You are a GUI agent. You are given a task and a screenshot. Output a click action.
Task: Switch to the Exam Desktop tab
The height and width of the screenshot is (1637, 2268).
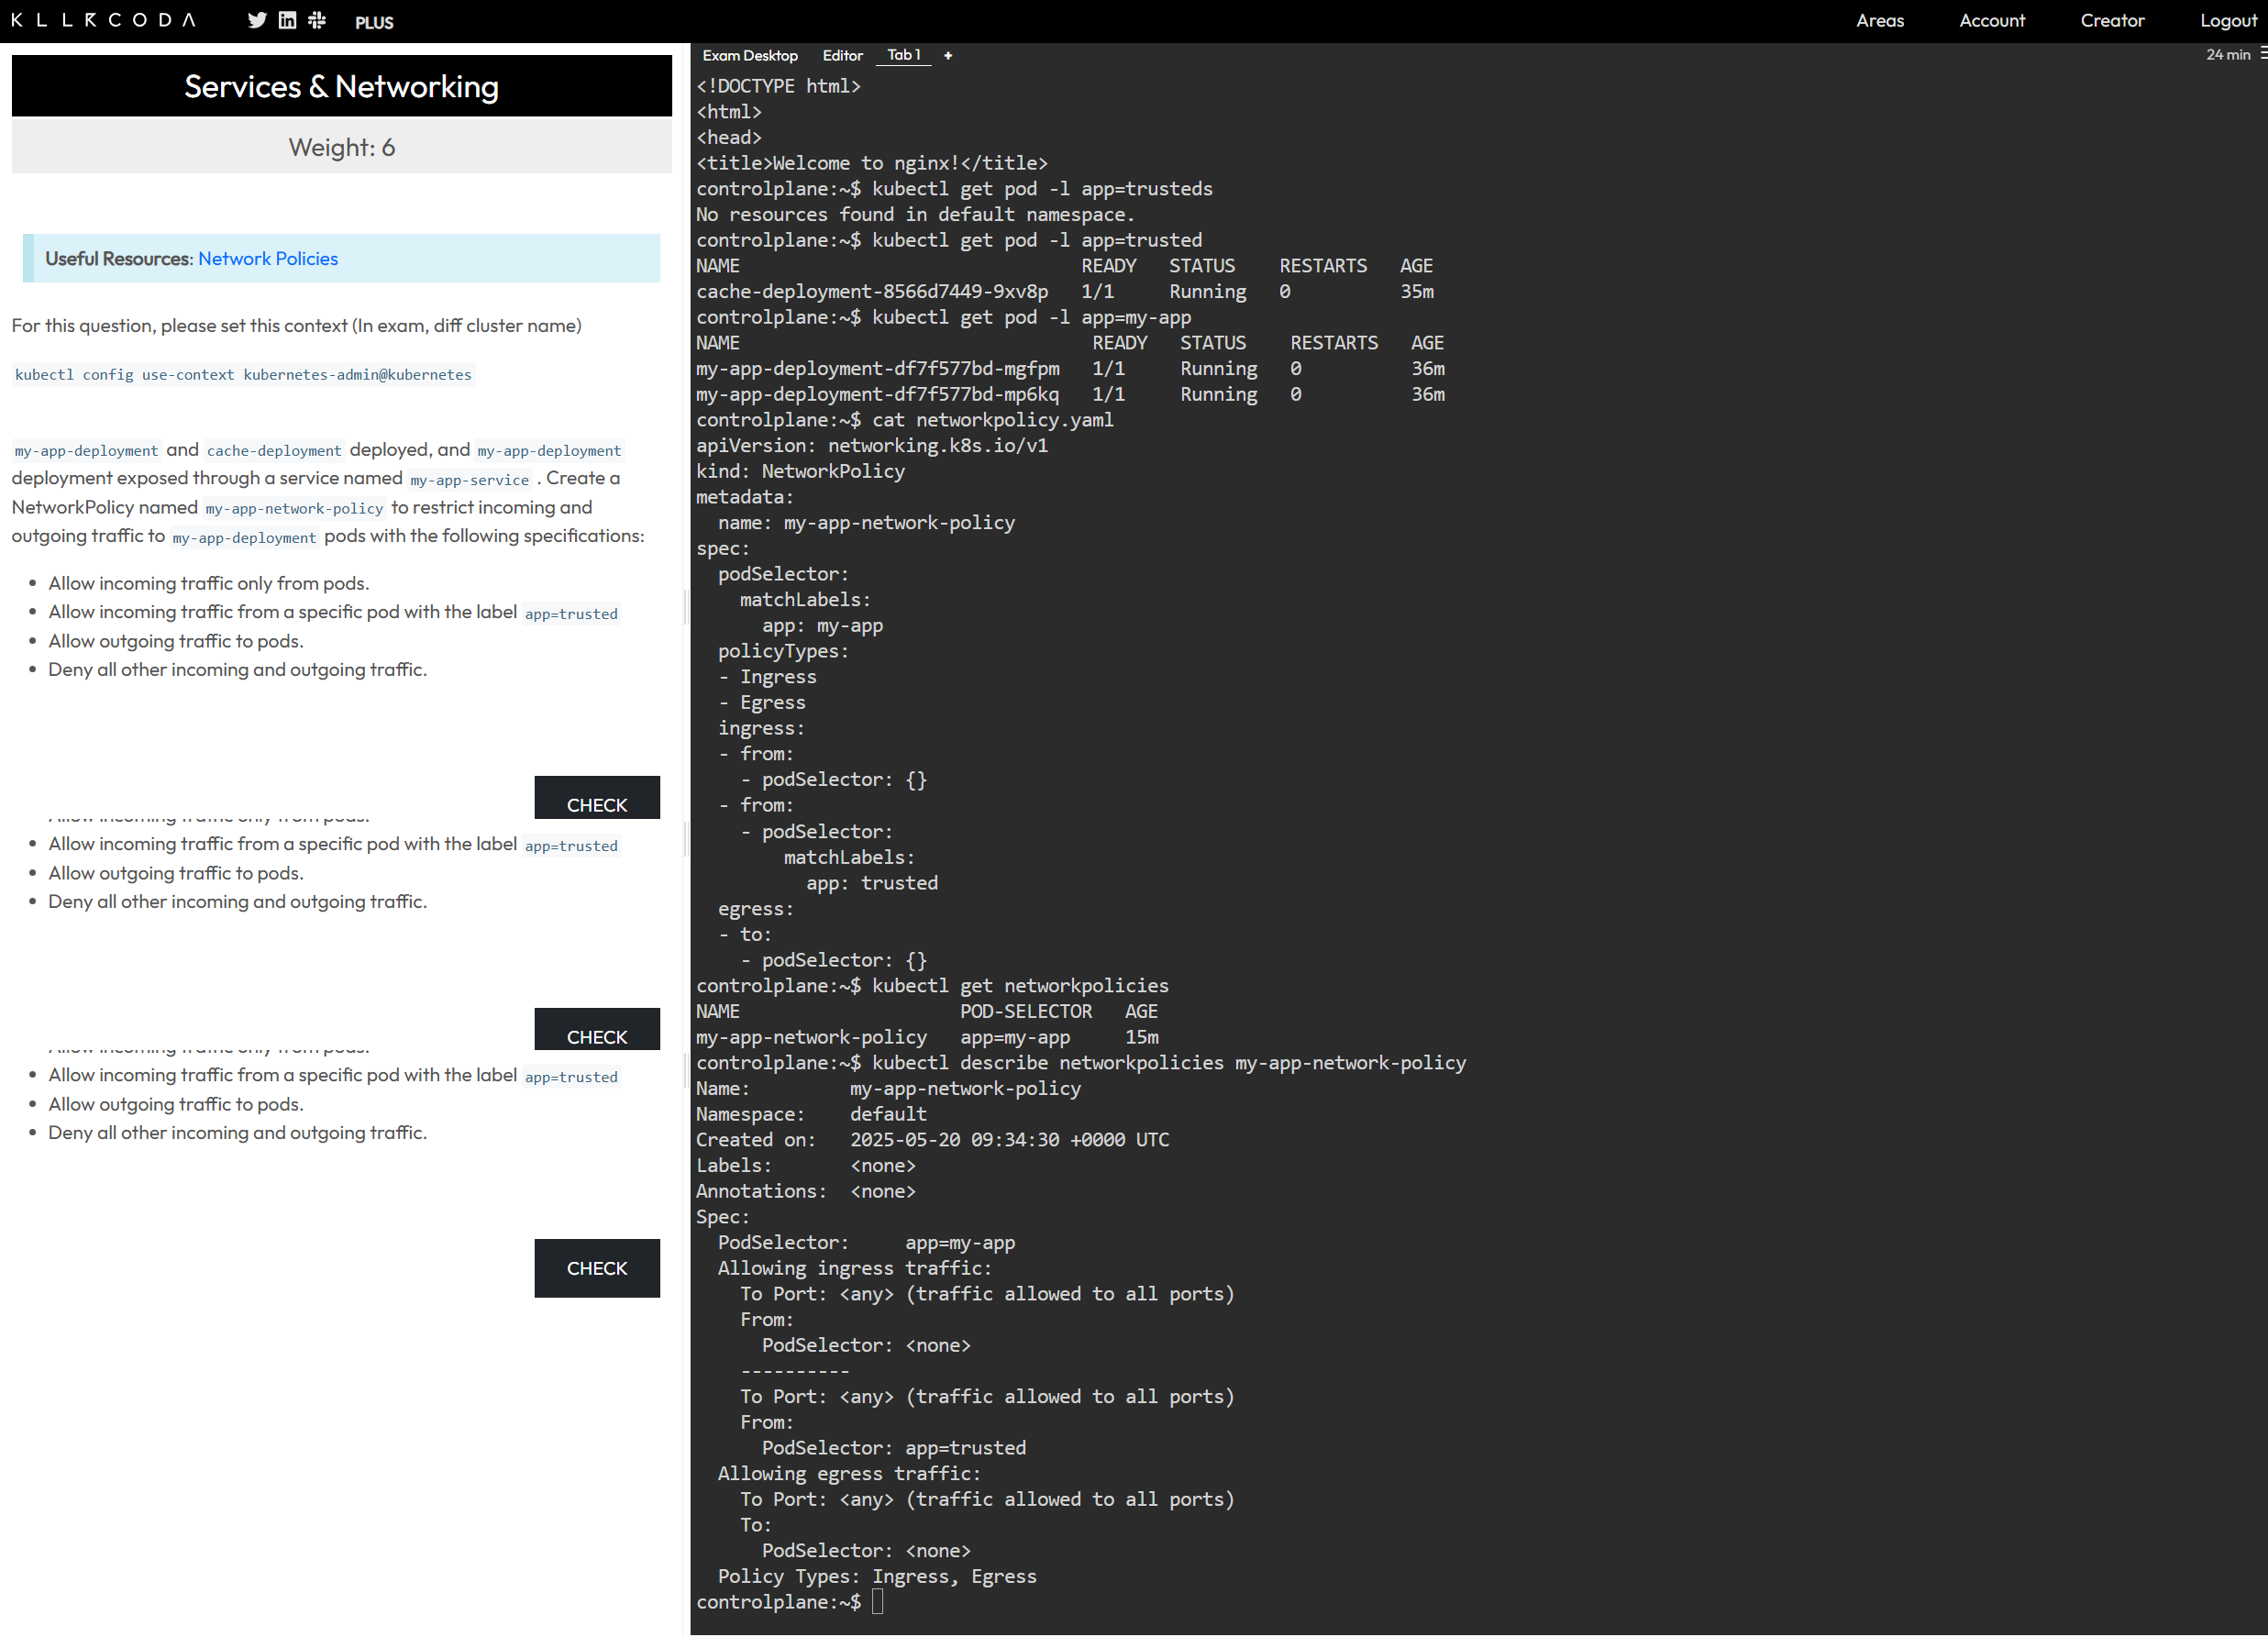(750, 56)
